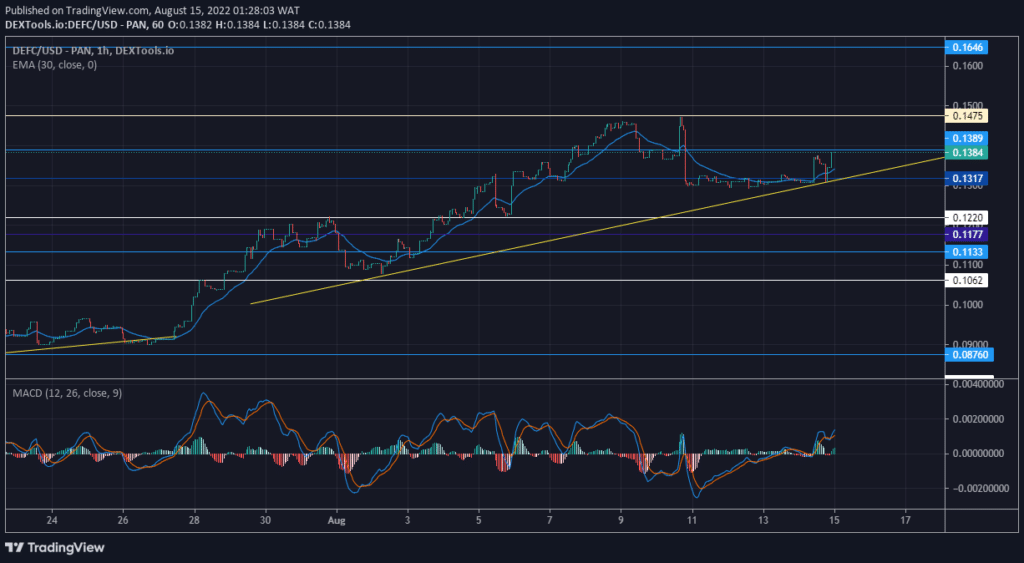Viewport: 1024px width, 563px height.
Task: Select the MACD (12, 26, close, 9) legend
Action: pyautogui.click(x=67, y=393)
